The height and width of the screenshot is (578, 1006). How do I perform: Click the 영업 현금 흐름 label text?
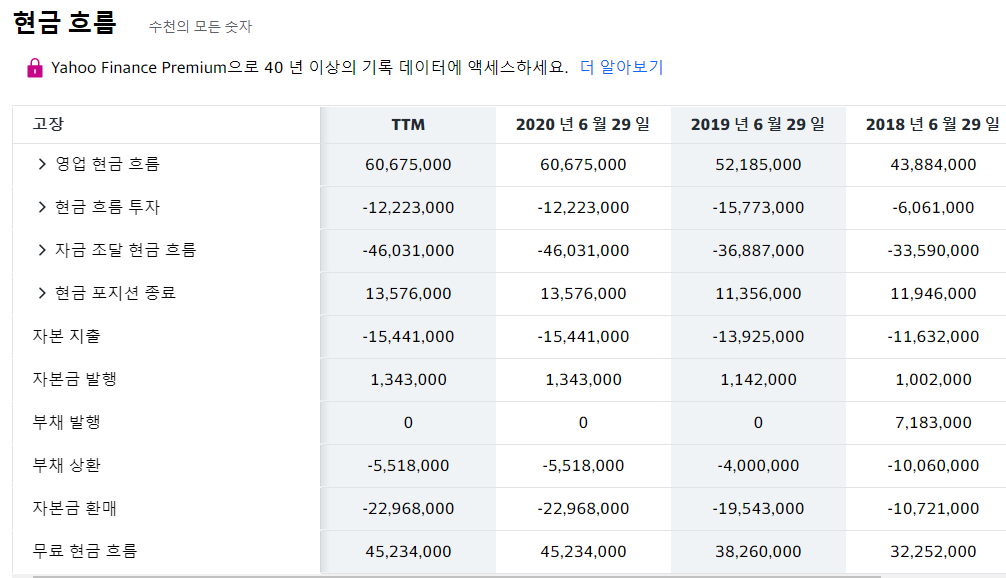coord(107,164)
